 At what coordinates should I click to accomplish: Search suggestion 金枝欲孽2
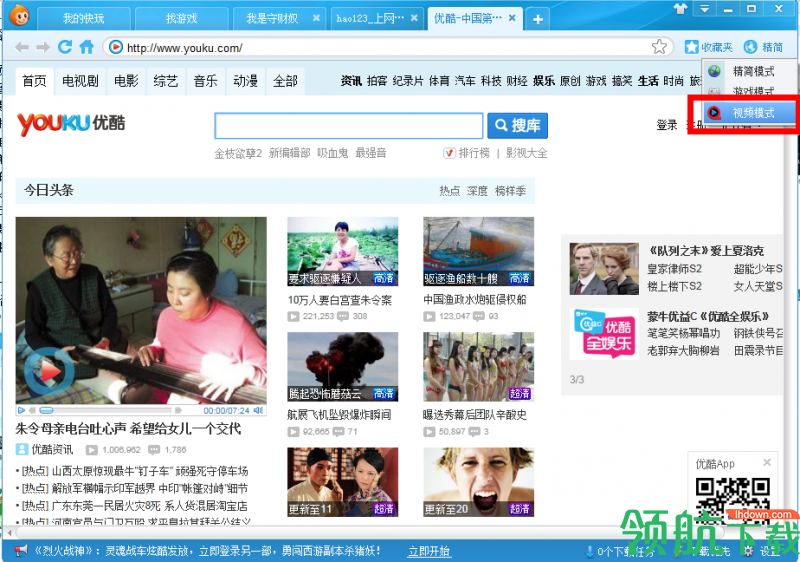click(238, 153)
